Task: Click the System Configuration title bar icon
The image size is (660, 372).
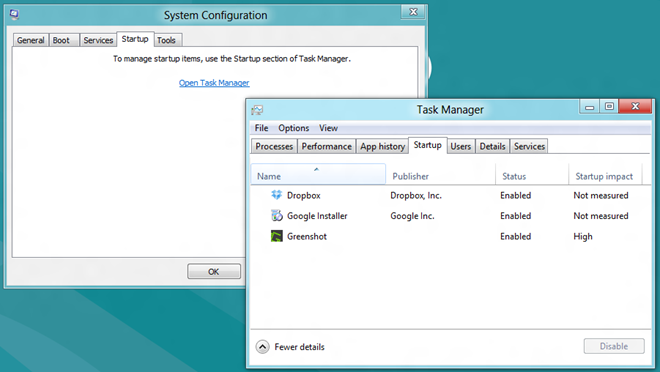Action: point(14,14)
